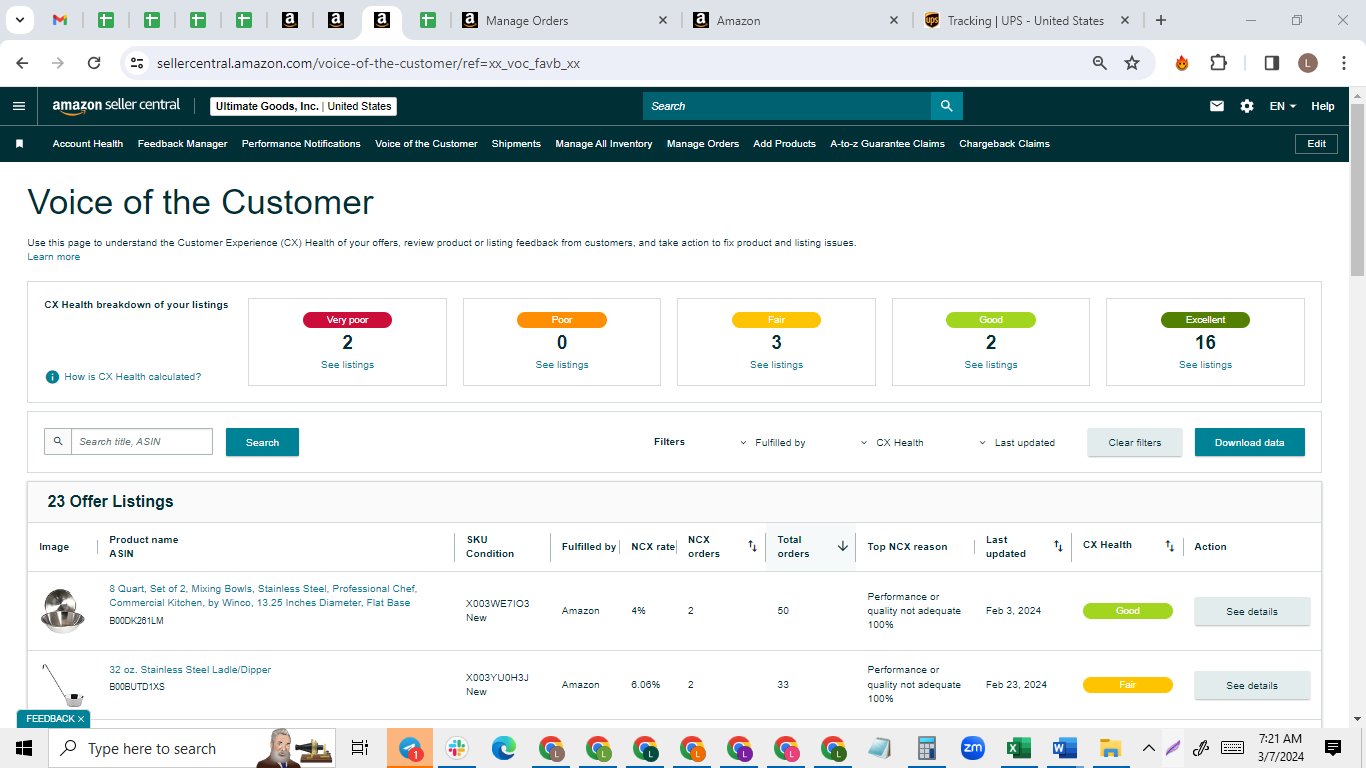
Task: Open the Chrome profile avatar
Action: (1308, 63)
